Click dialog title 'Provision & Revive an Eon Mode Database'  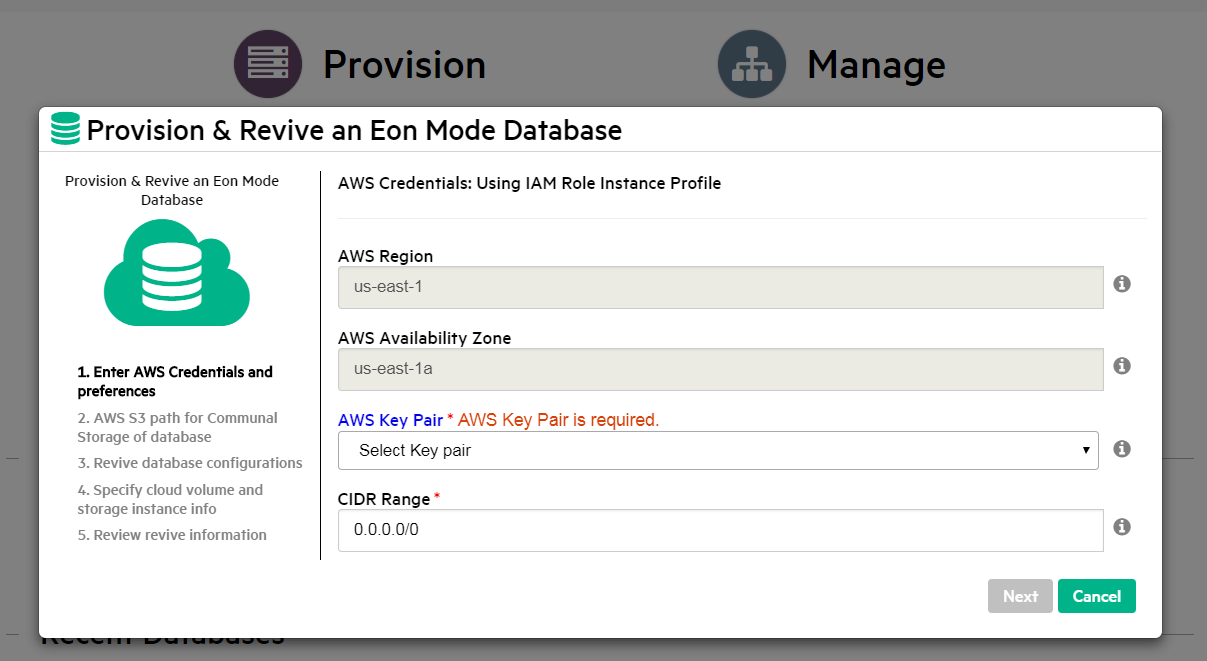coord(354,130)
